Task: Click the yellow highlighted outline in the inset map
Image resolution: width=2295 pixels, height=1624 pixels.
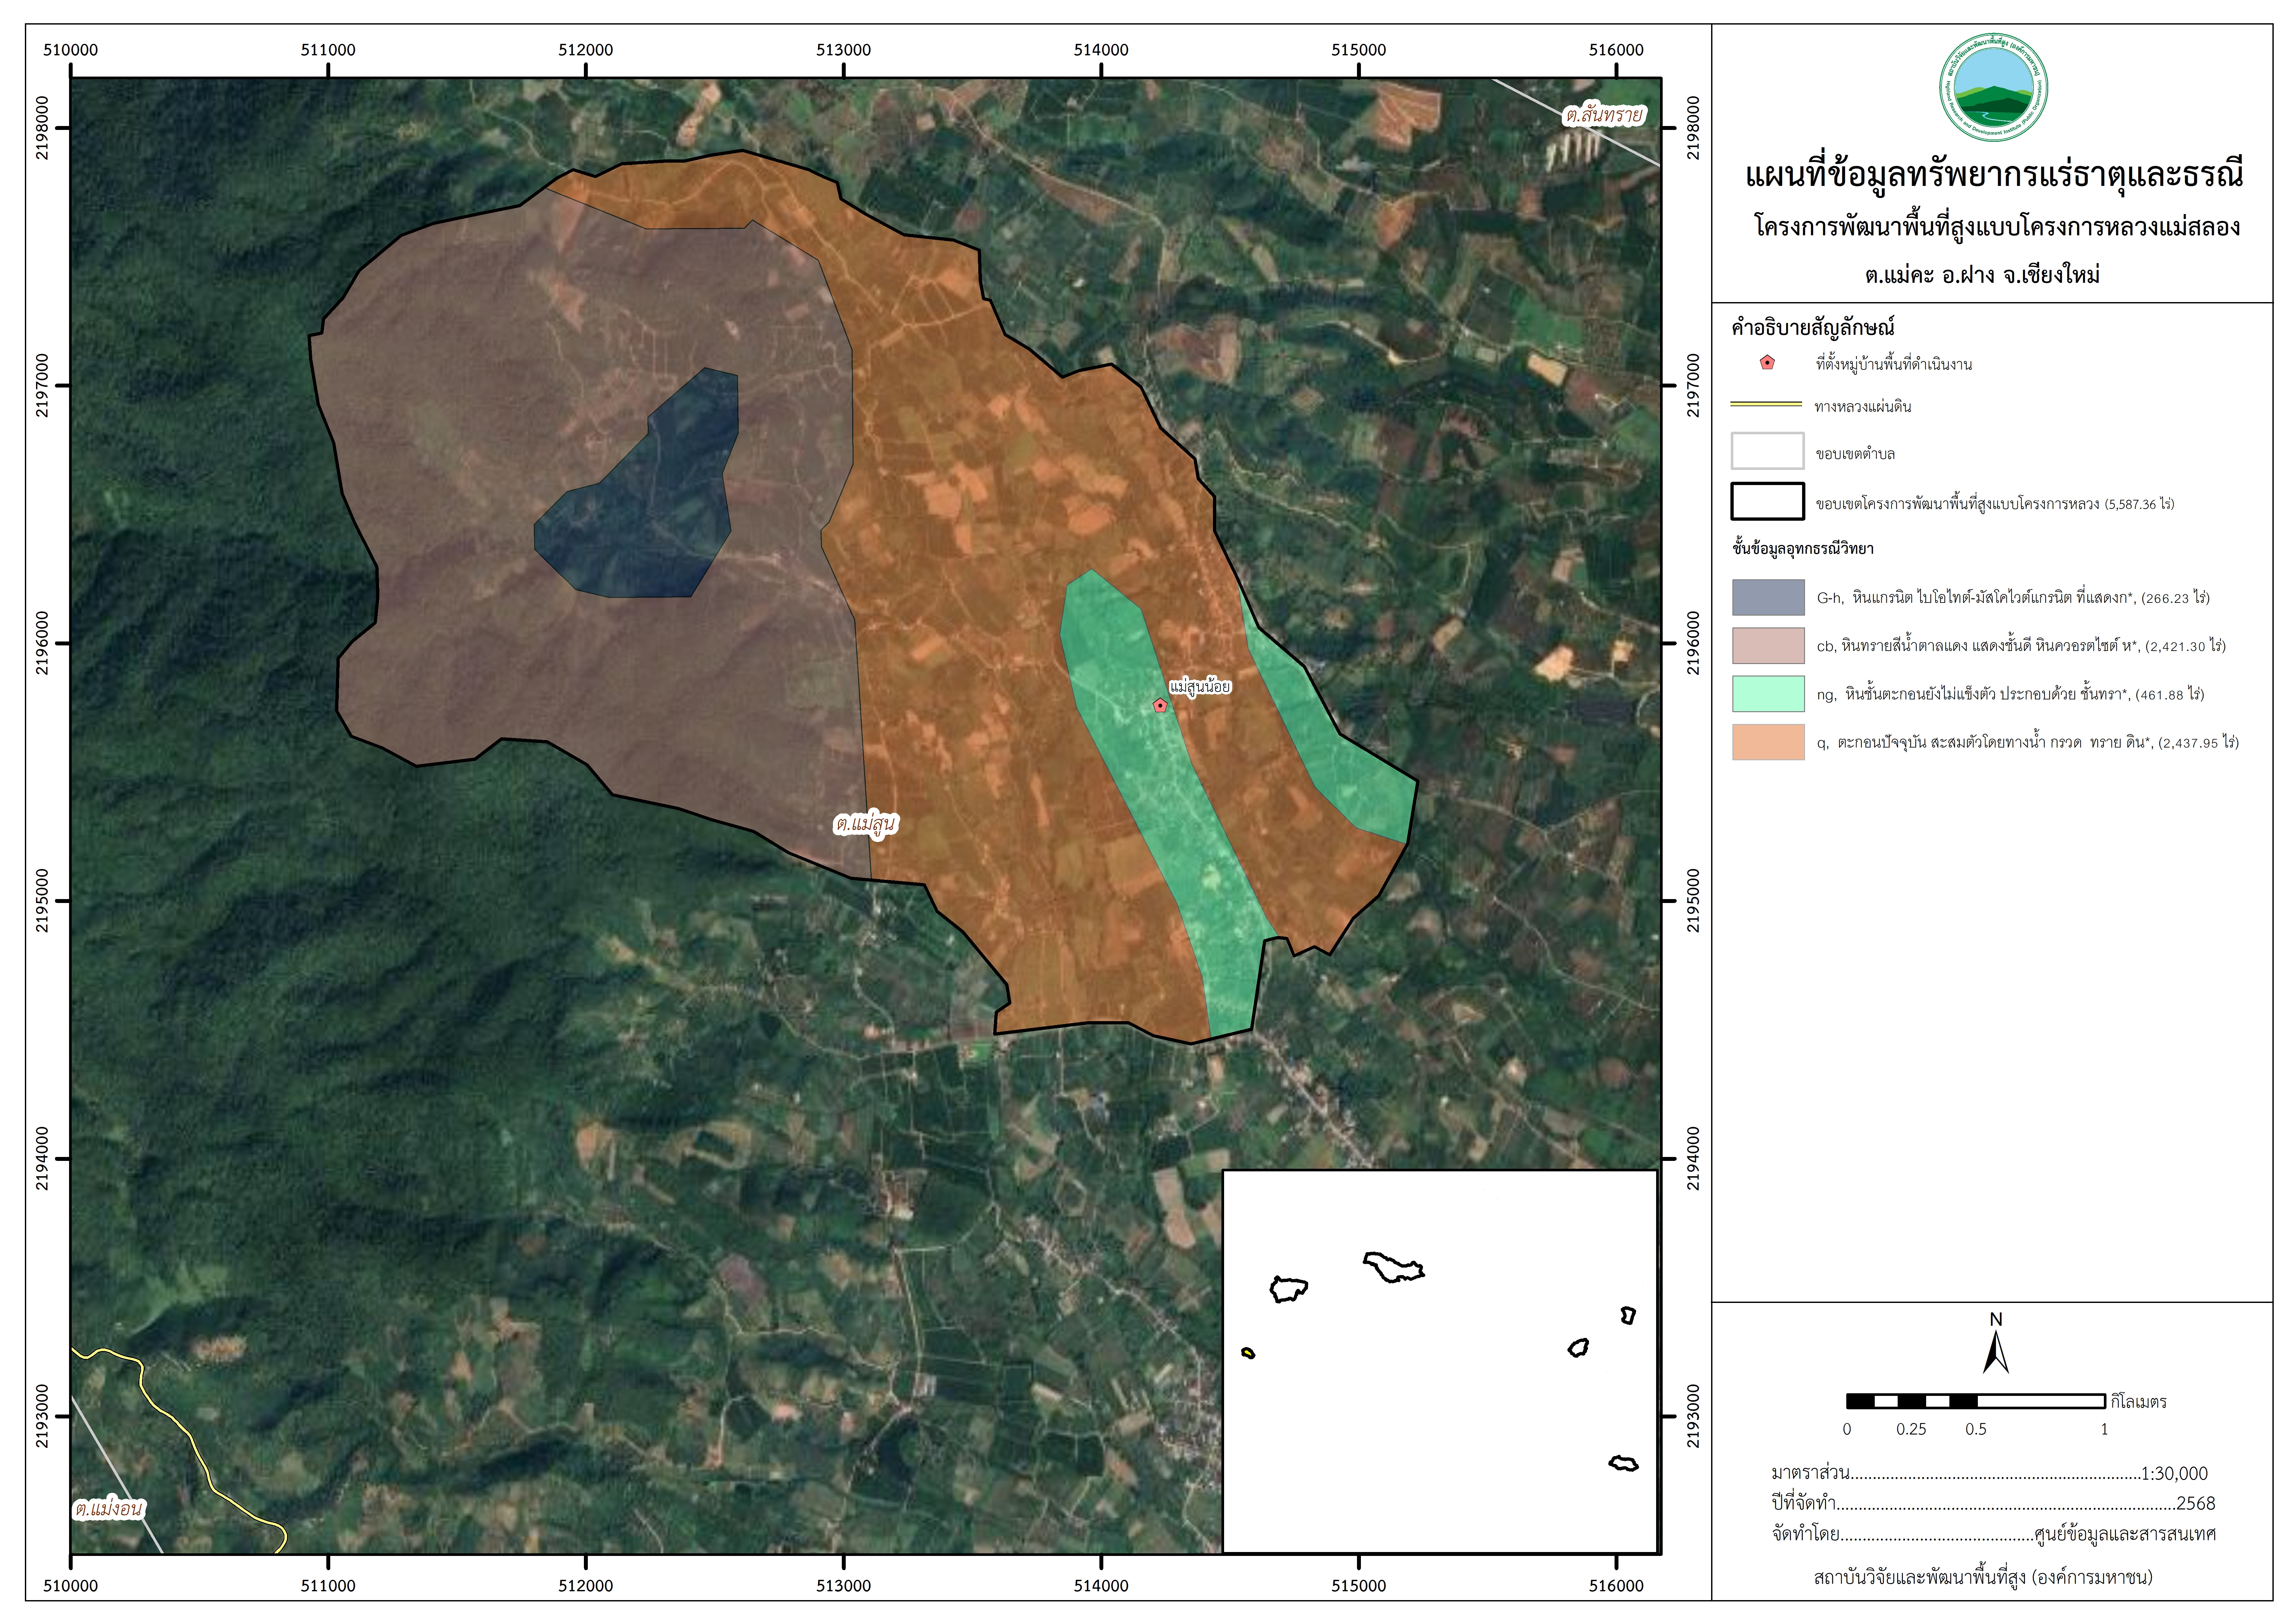Action: (x=1248, y=1353)
